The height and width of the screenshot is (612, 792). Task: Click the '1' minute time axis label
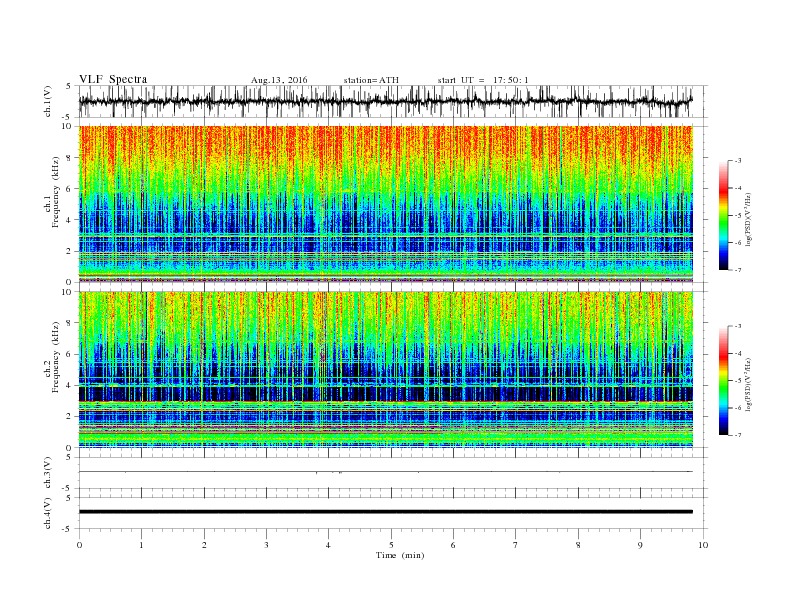pyautogui.click(x=141, y=545)
